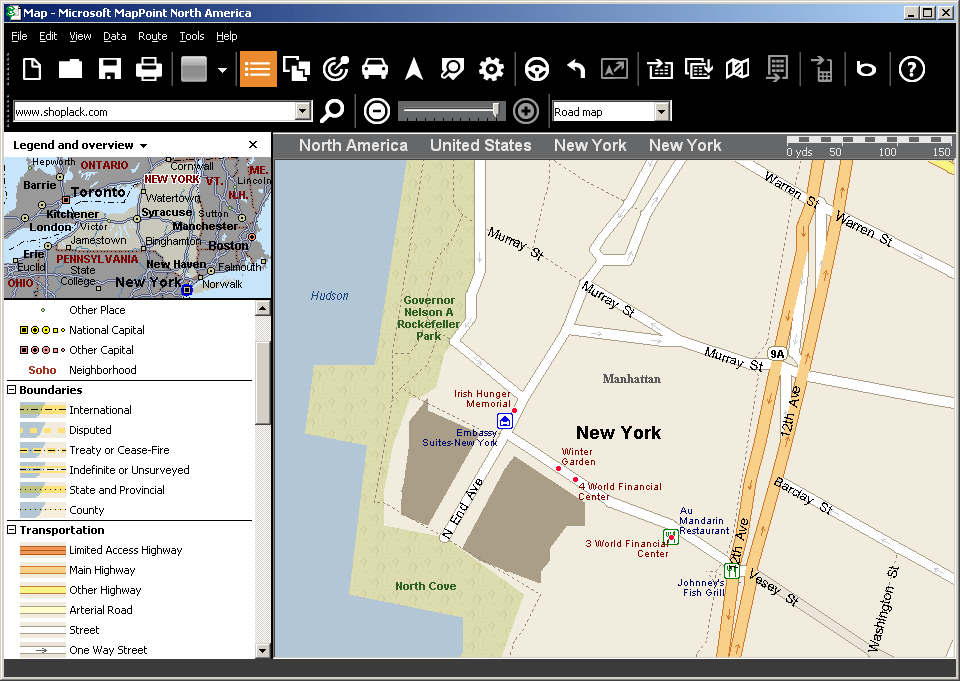This screenshot has height=681, width=960.
Task: Click the data table icon with down arrow
Action: pyautogui.click(x=699, y=69)
